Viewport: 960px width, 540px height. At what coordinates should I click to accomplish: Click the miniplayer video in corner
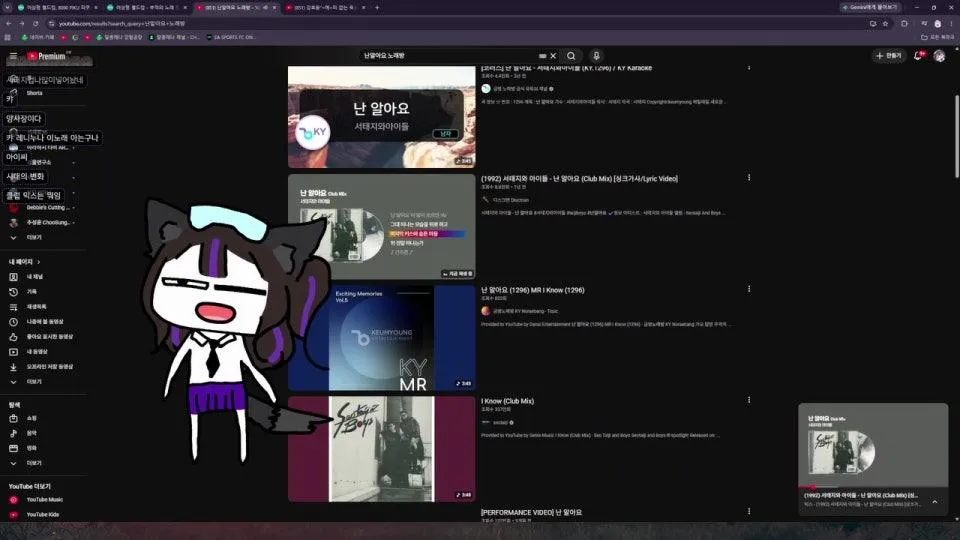[x=873, y=445]
